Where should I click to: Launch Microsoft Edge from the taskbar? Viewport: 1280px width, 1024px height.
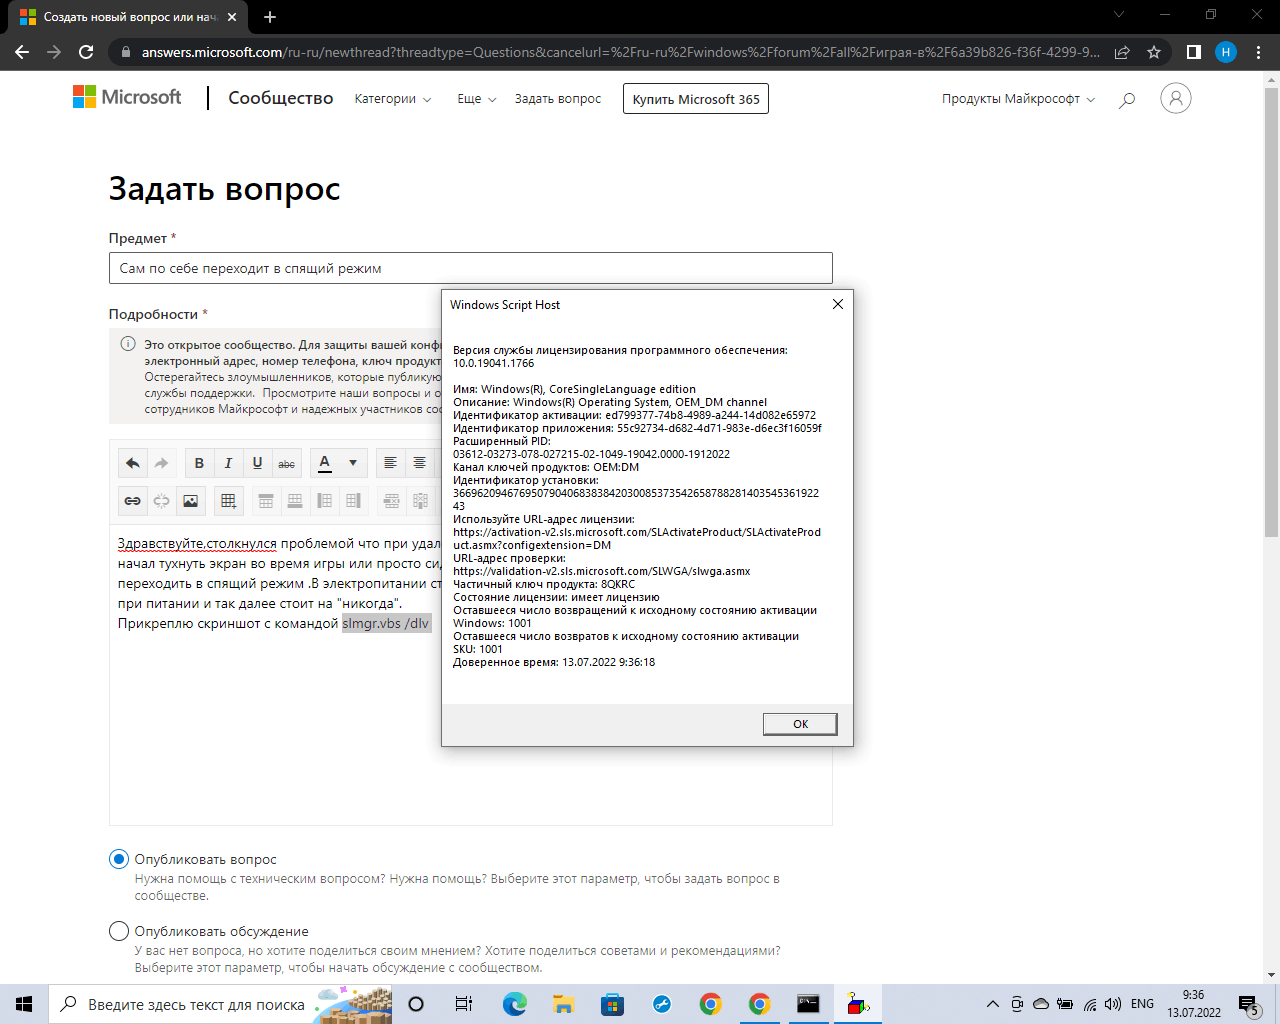point(514,1004)
